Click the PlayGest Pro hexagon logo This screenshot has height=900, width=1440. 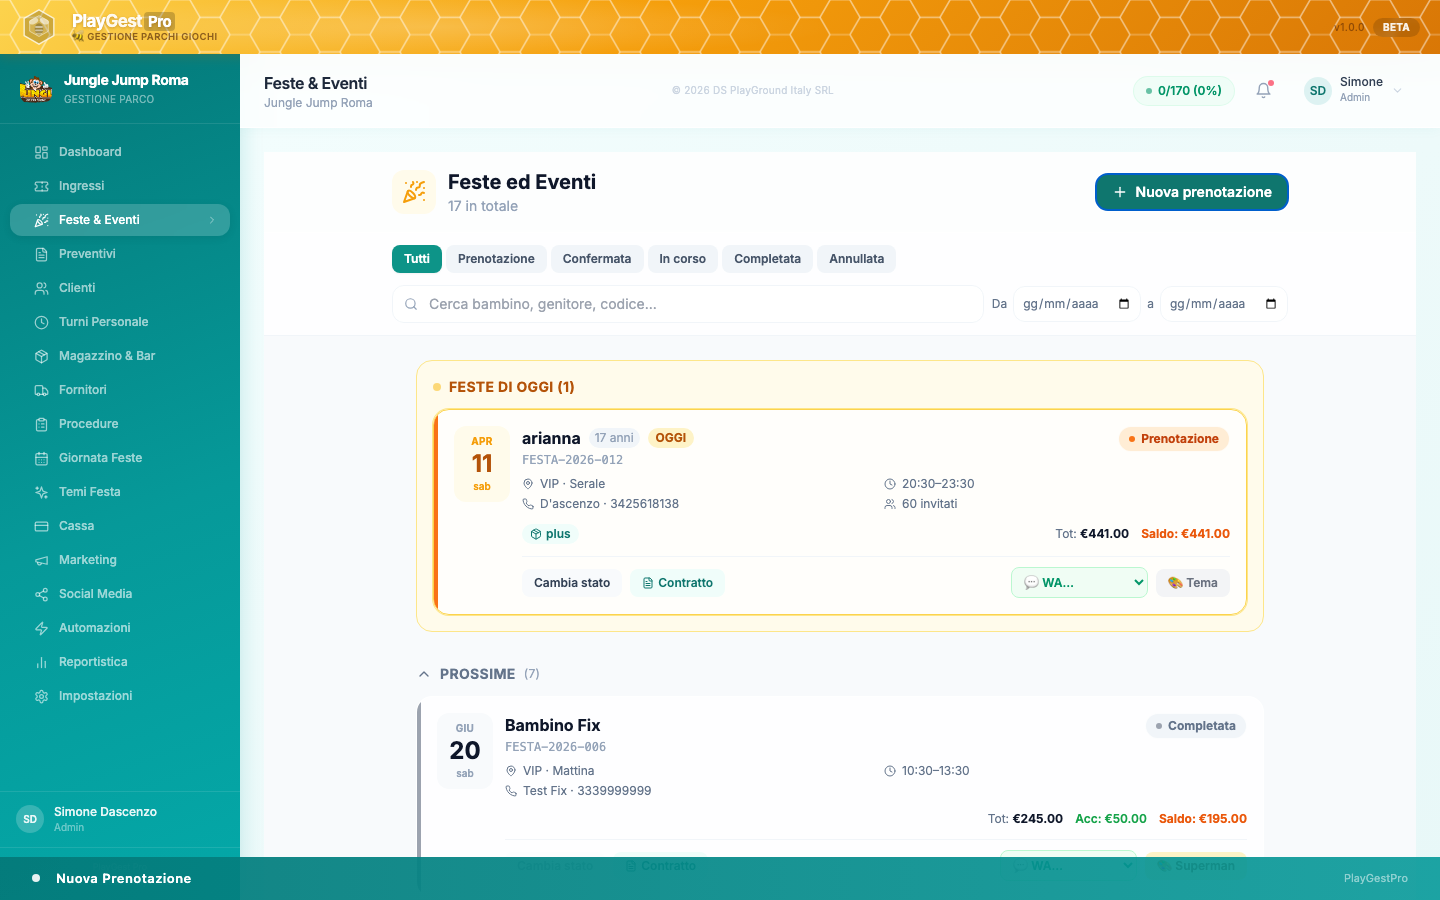tap(38, 27)
